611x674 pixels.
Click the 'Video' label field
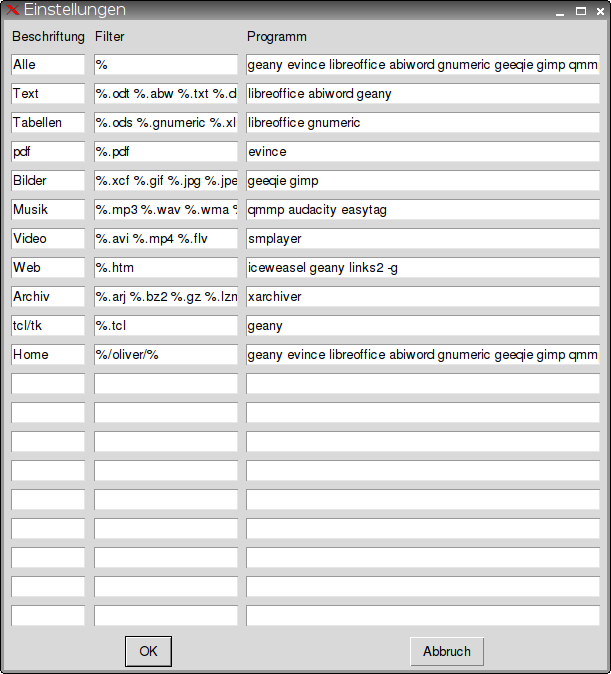point(48,239)
